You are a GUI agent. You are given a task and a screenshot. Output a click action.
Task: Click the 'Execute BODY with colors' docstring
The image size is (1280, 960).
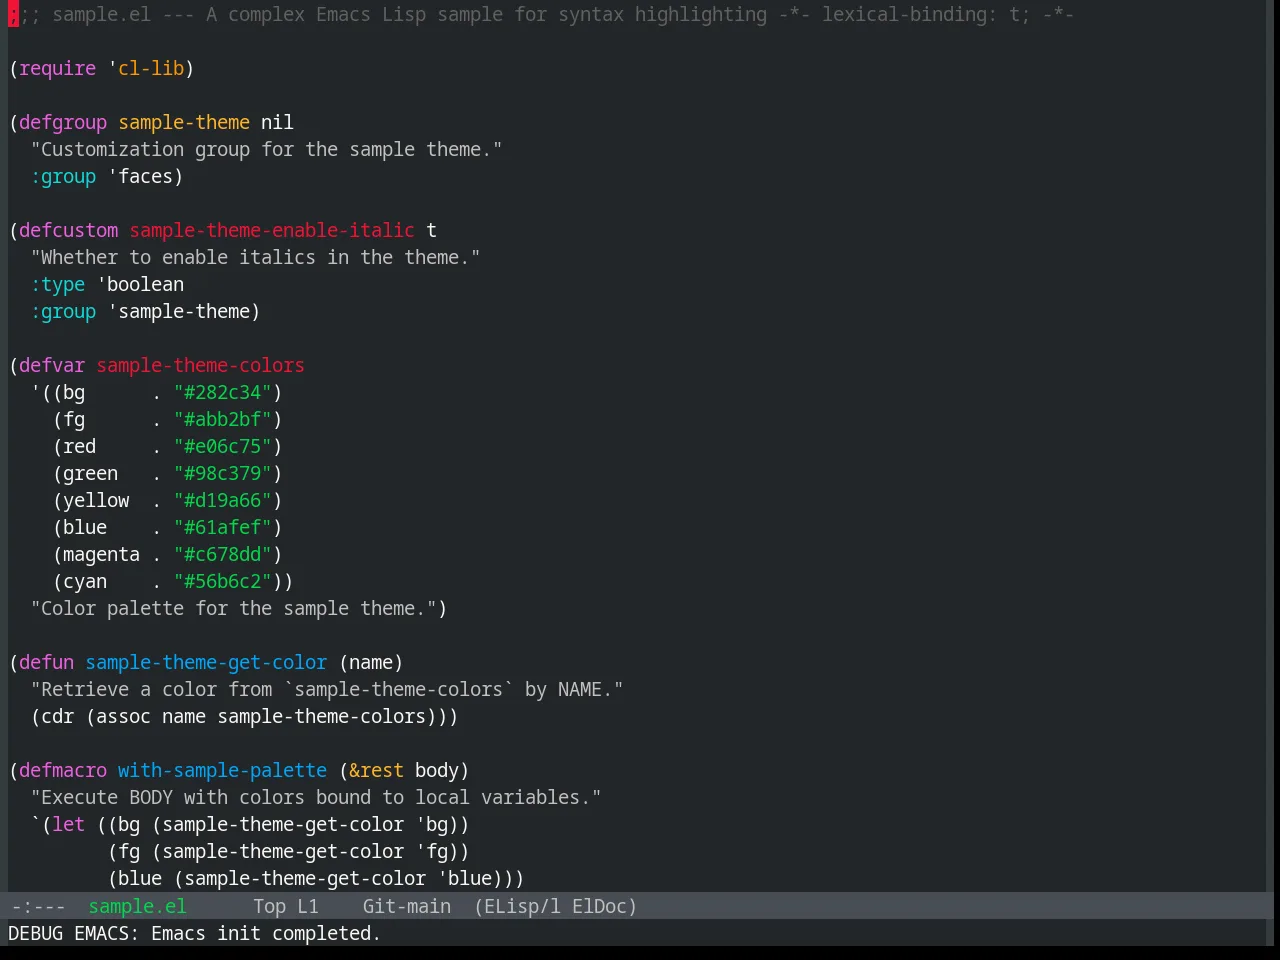[x=316, y=797]
